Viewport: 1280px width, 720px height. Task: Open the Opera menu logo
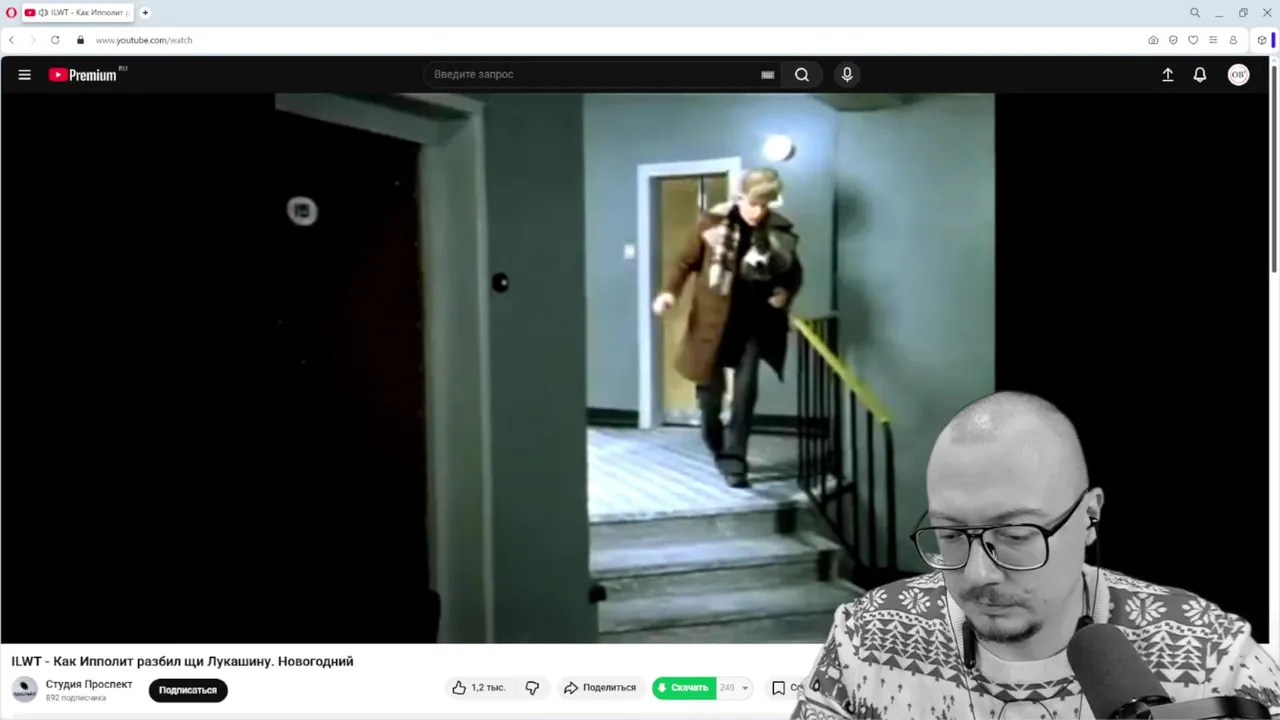[11, 13]
